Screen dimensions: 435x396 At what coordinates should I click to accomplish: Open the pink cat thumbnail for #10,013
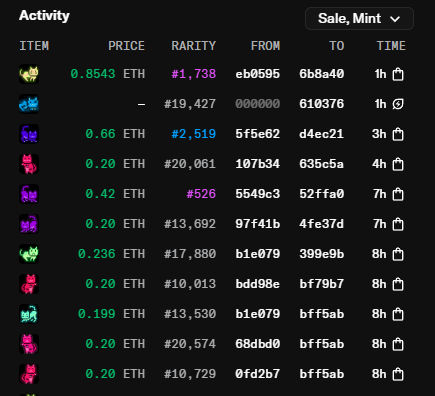pyautogui.click(x=29, y=284)
